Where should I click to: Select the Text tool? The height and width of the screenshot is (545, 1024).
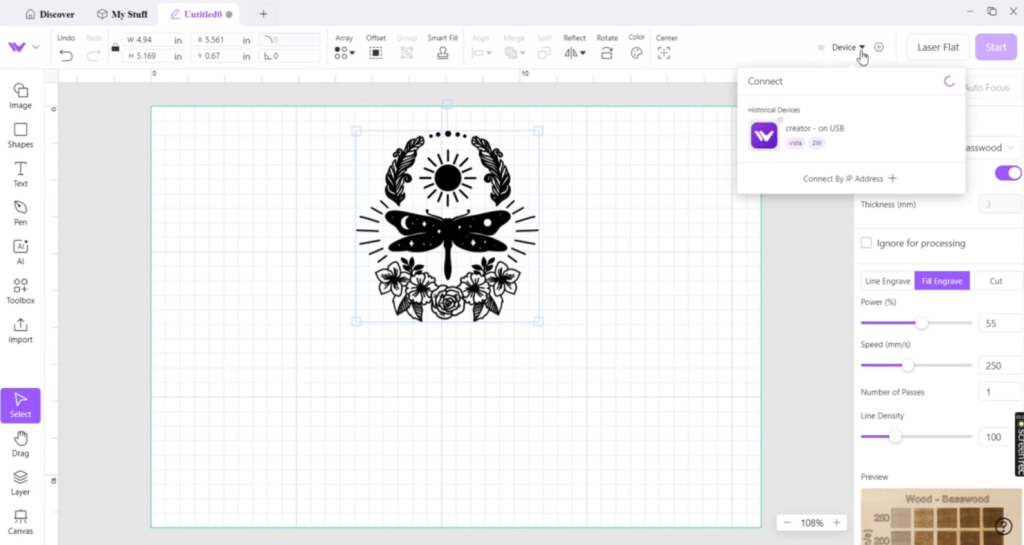click(x=20, y=173)
